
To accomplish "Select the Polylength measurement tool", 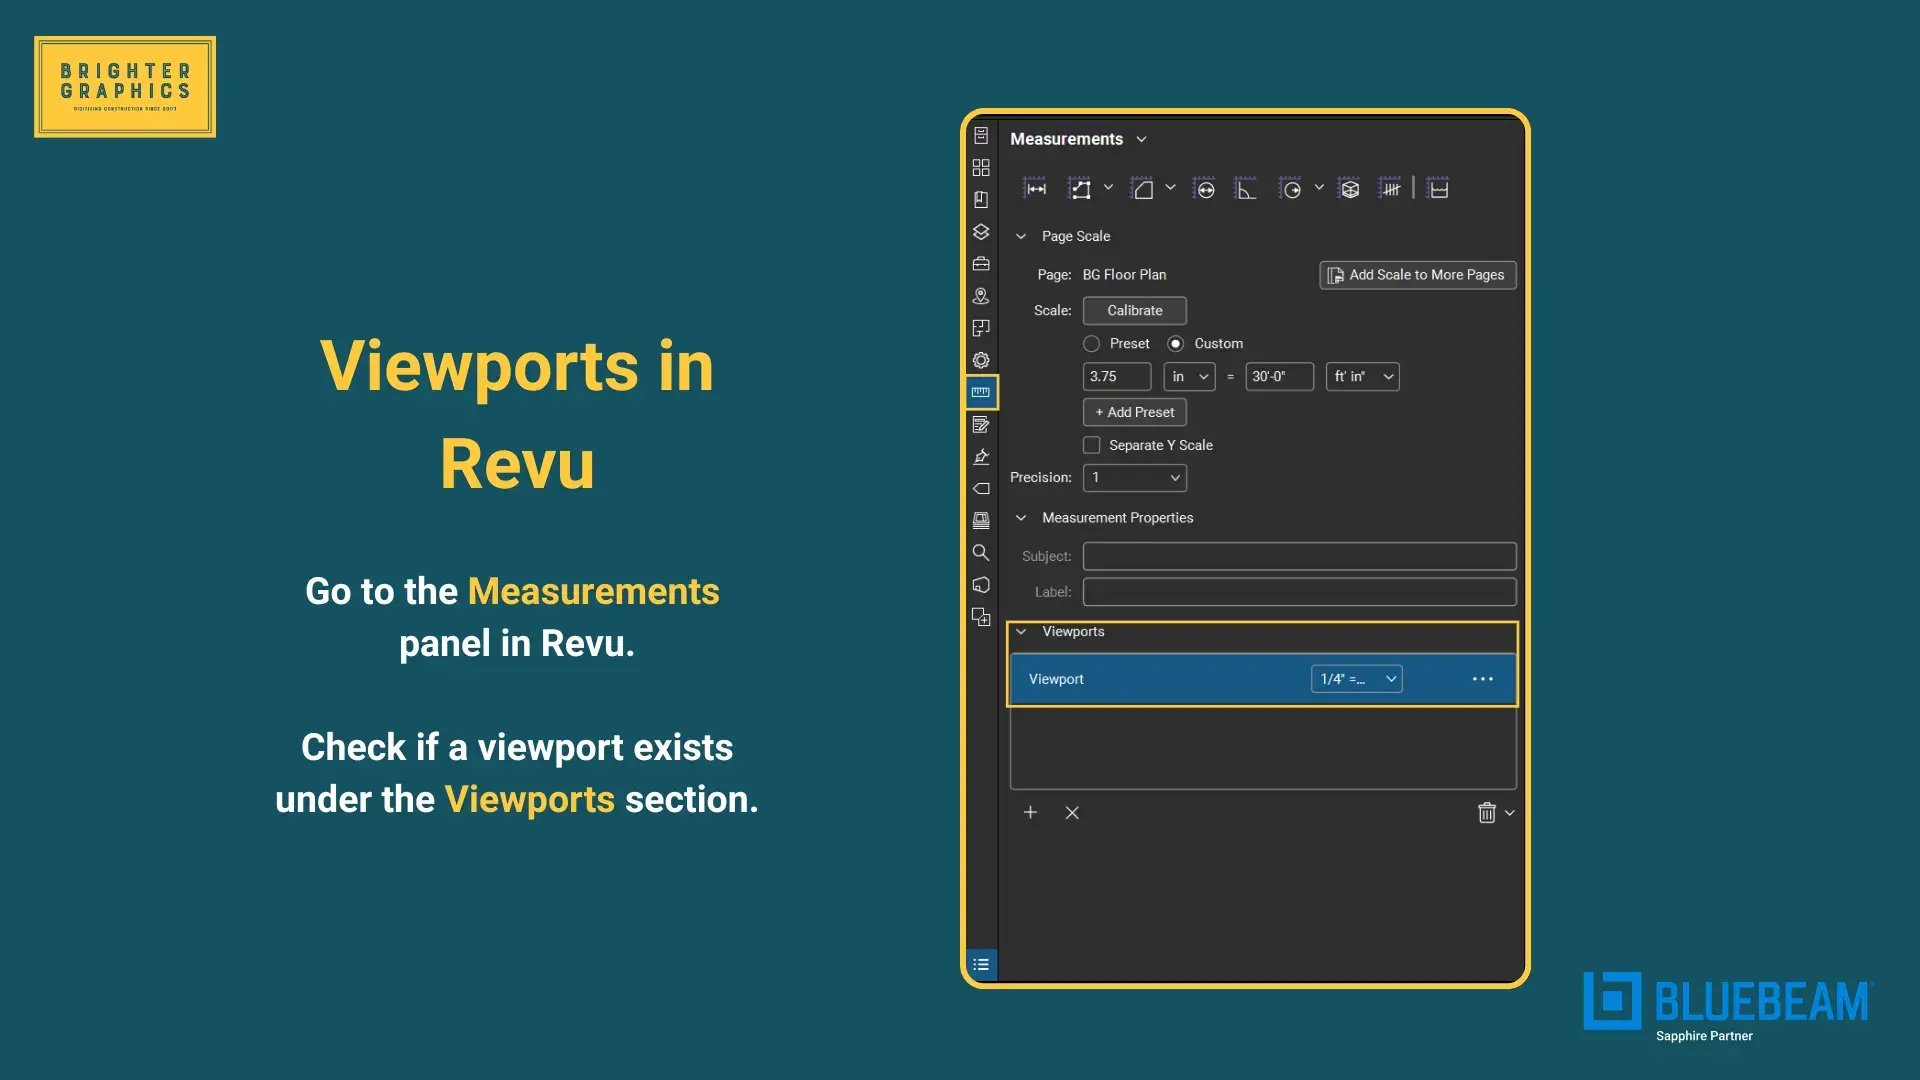I will click(x=1080, y=189).
